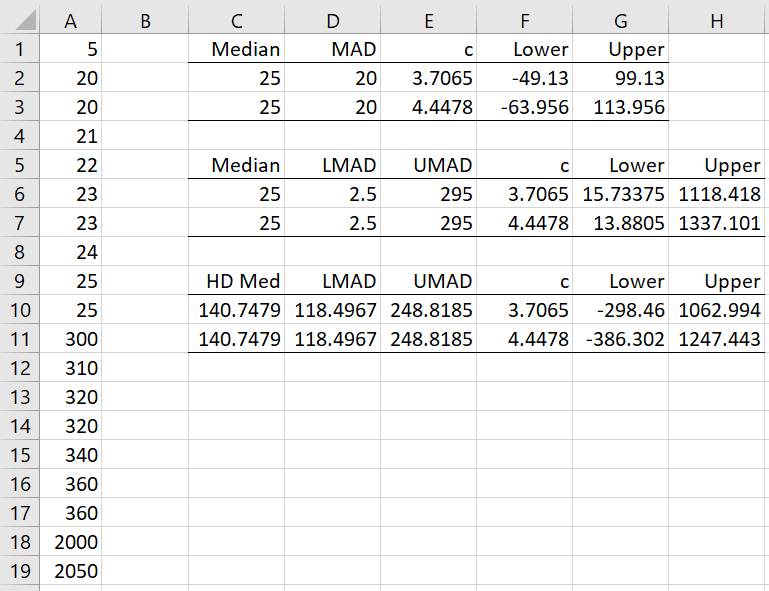
Task: Click the cell showing -49.13
Action: [524, 78]
